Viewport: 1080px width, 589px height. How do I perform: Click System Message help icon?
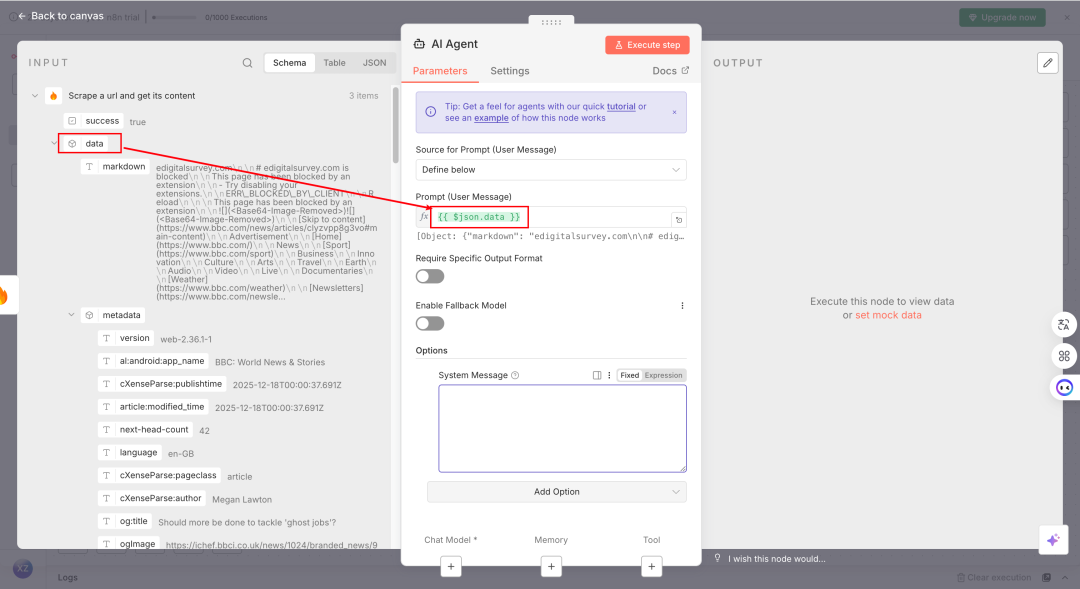pyautogui.click(x=515, y=375)
